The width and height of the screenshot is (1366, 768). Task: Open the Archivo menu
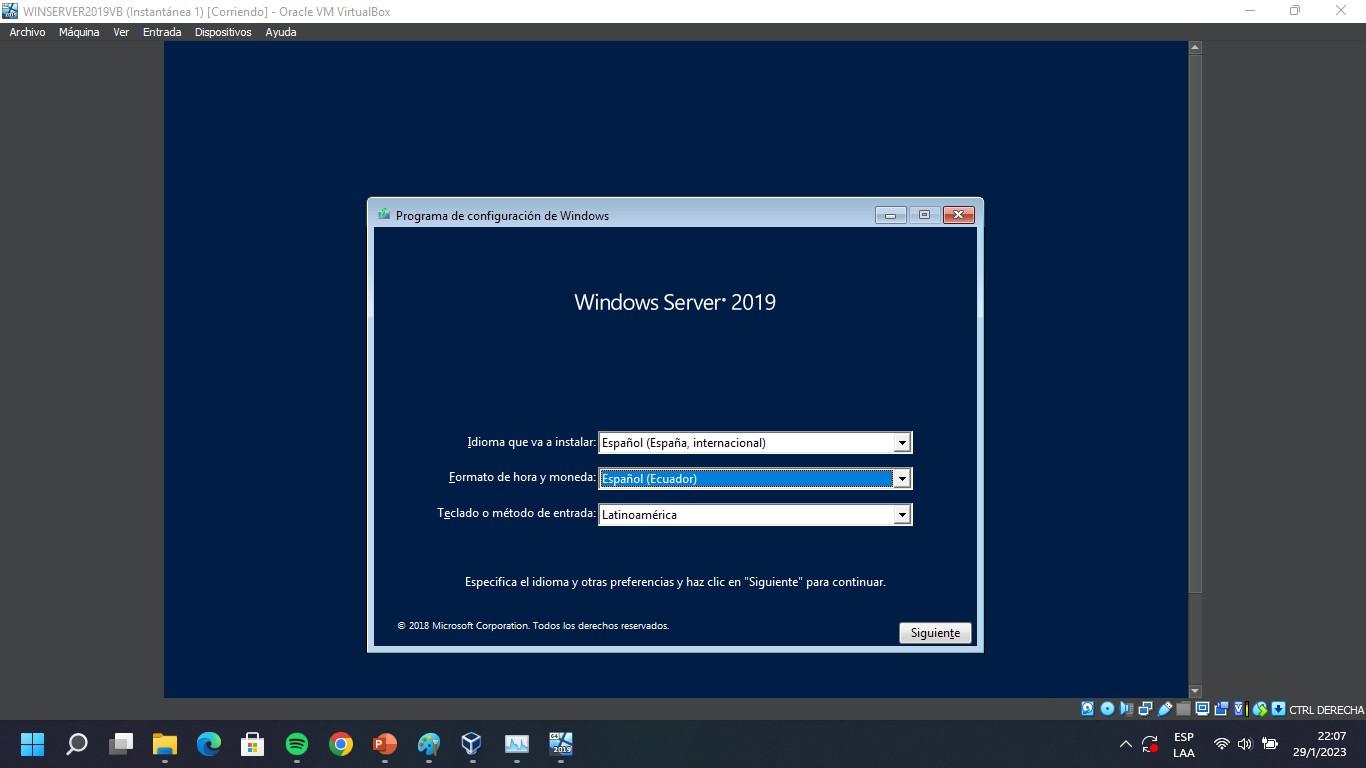pyautogui.click(x=27, y=32)
